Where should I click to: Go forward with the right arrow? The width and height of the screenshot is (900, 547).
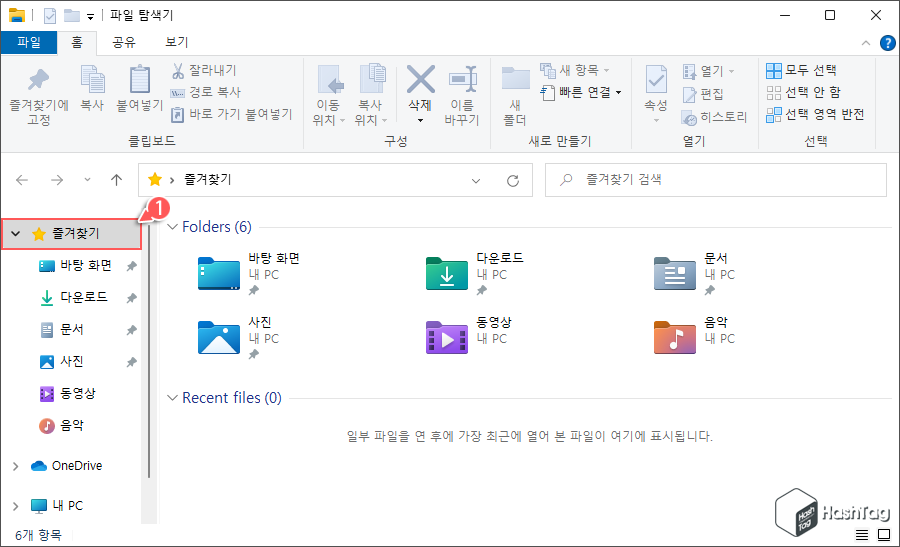point(57,180)
